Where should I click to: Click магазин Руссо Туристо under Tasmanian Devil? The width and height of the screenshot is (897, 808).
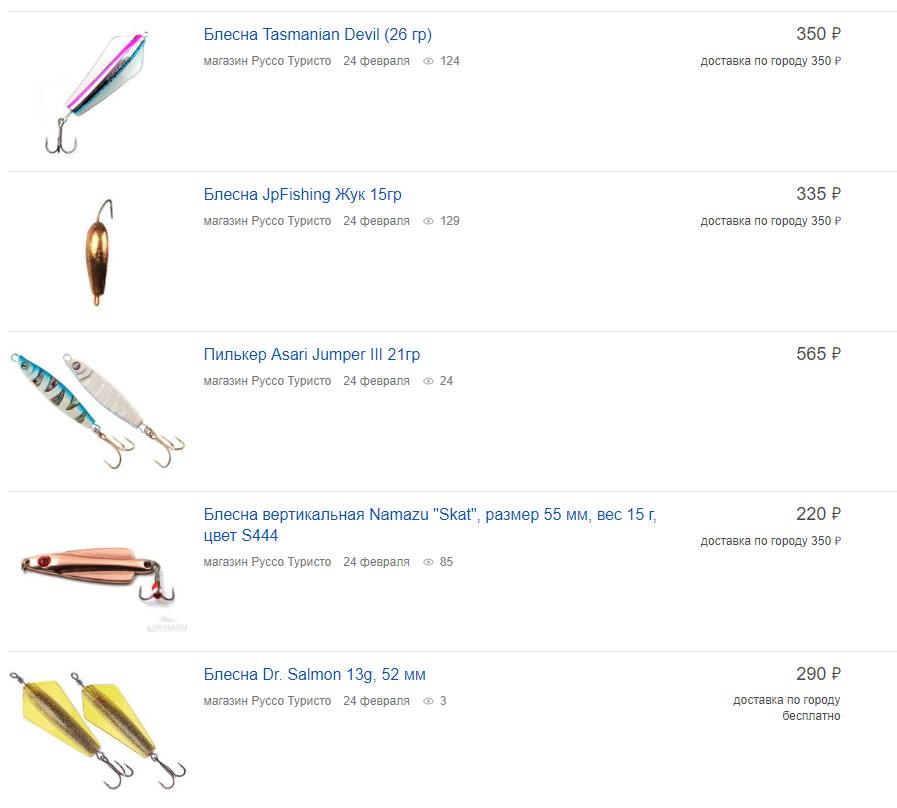pyautogui.click(x=267, y=61)
